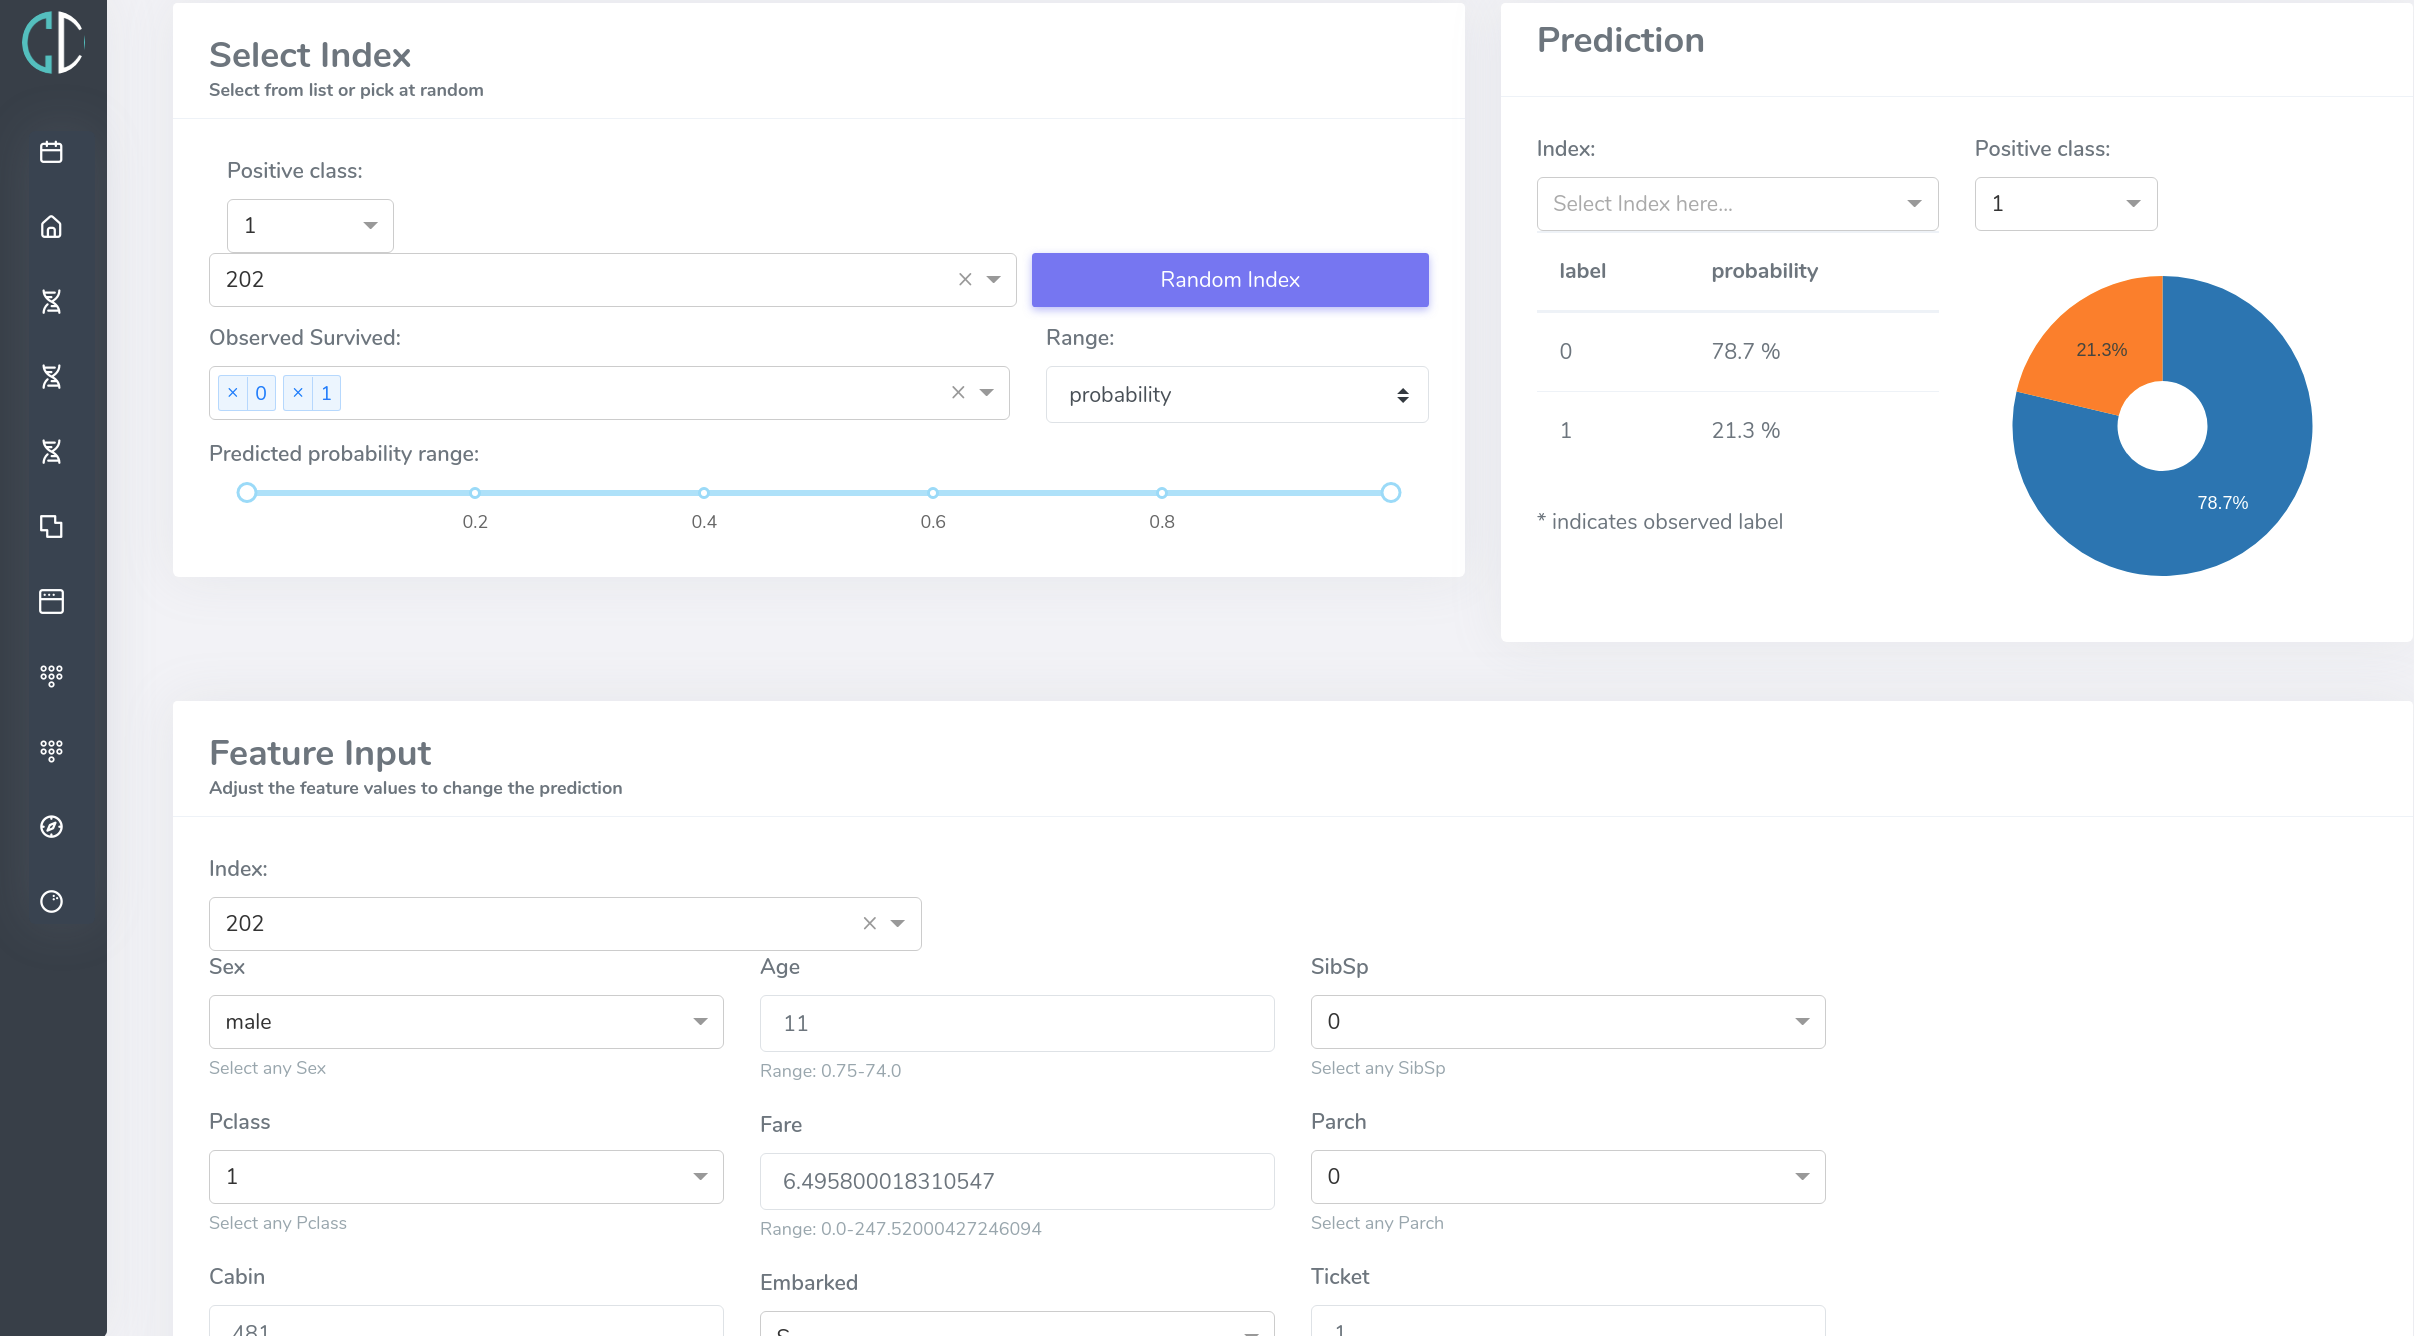Expand the Prediction Index dropdown
This screenshot has width=2414, height=1336.
1736,204
